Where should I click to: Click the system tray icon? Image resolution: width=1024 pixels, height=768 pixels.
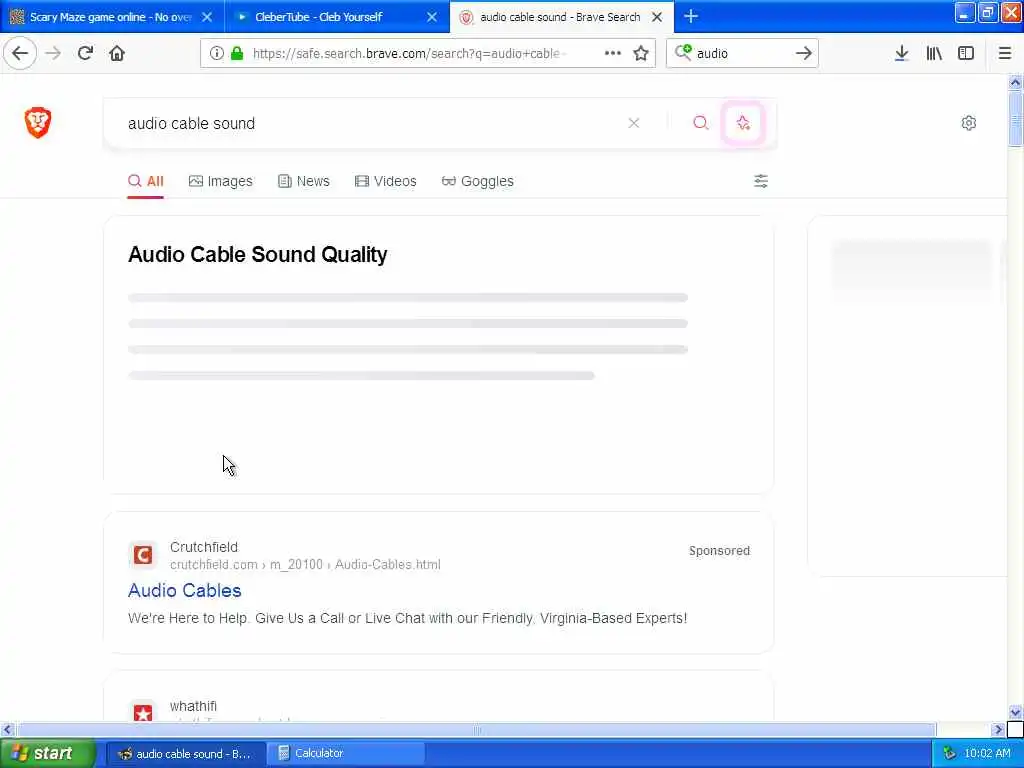click(950, 753)
